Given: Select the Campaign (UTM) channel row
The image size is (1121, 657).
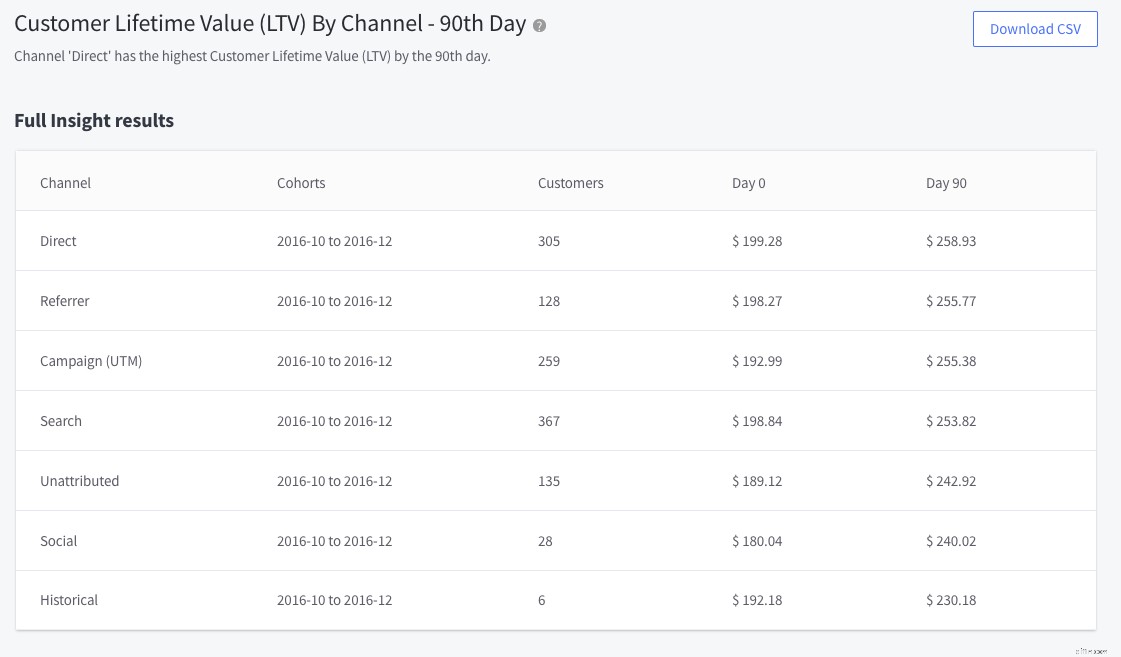Looking at the screenshot, I should 91,361.
